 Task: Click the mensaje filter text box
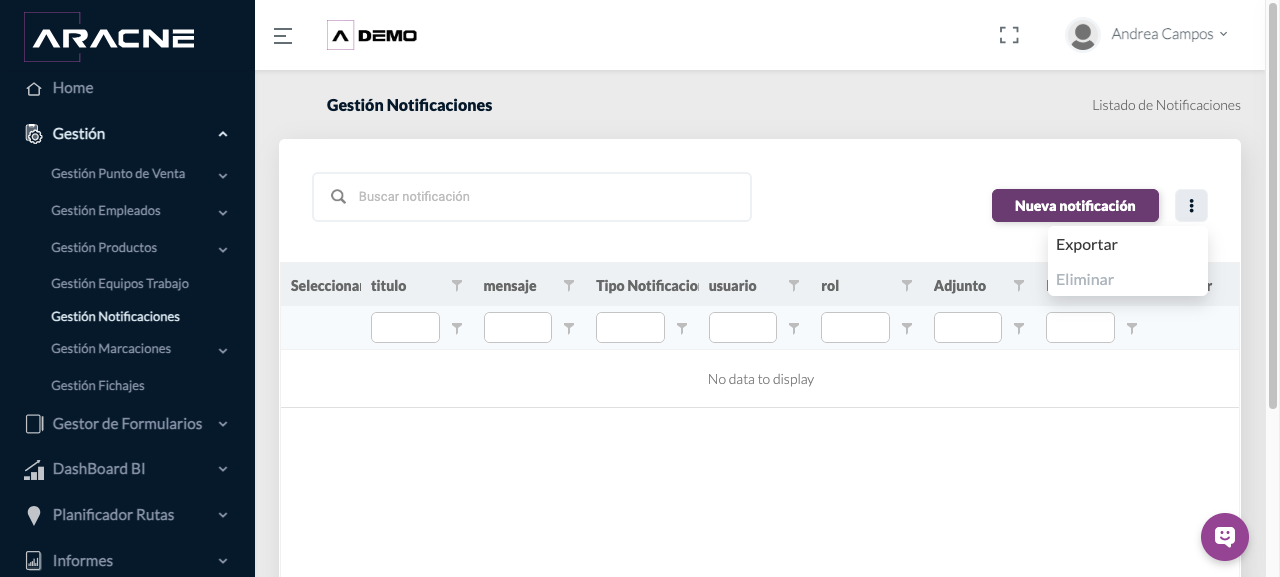[x=518, y=328]
